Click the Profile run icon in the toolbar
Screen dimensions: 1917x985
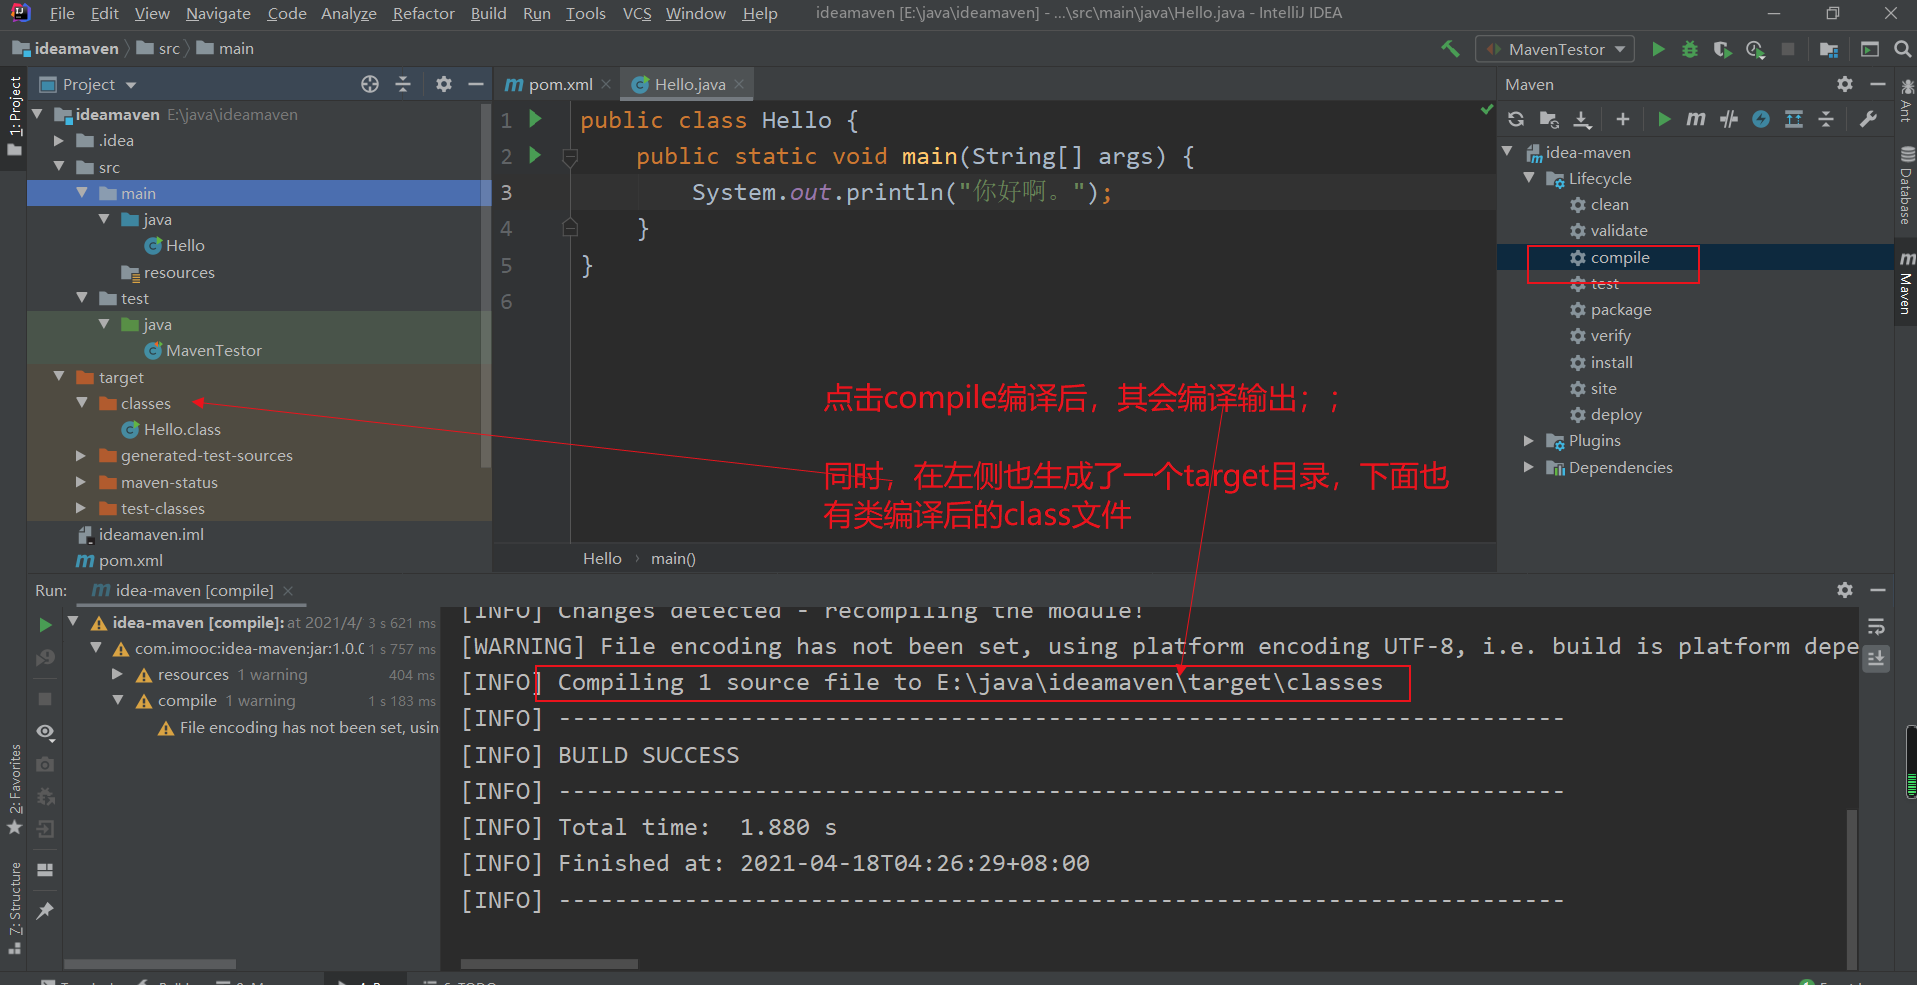pyautogui.click(x=1755, y=49)
